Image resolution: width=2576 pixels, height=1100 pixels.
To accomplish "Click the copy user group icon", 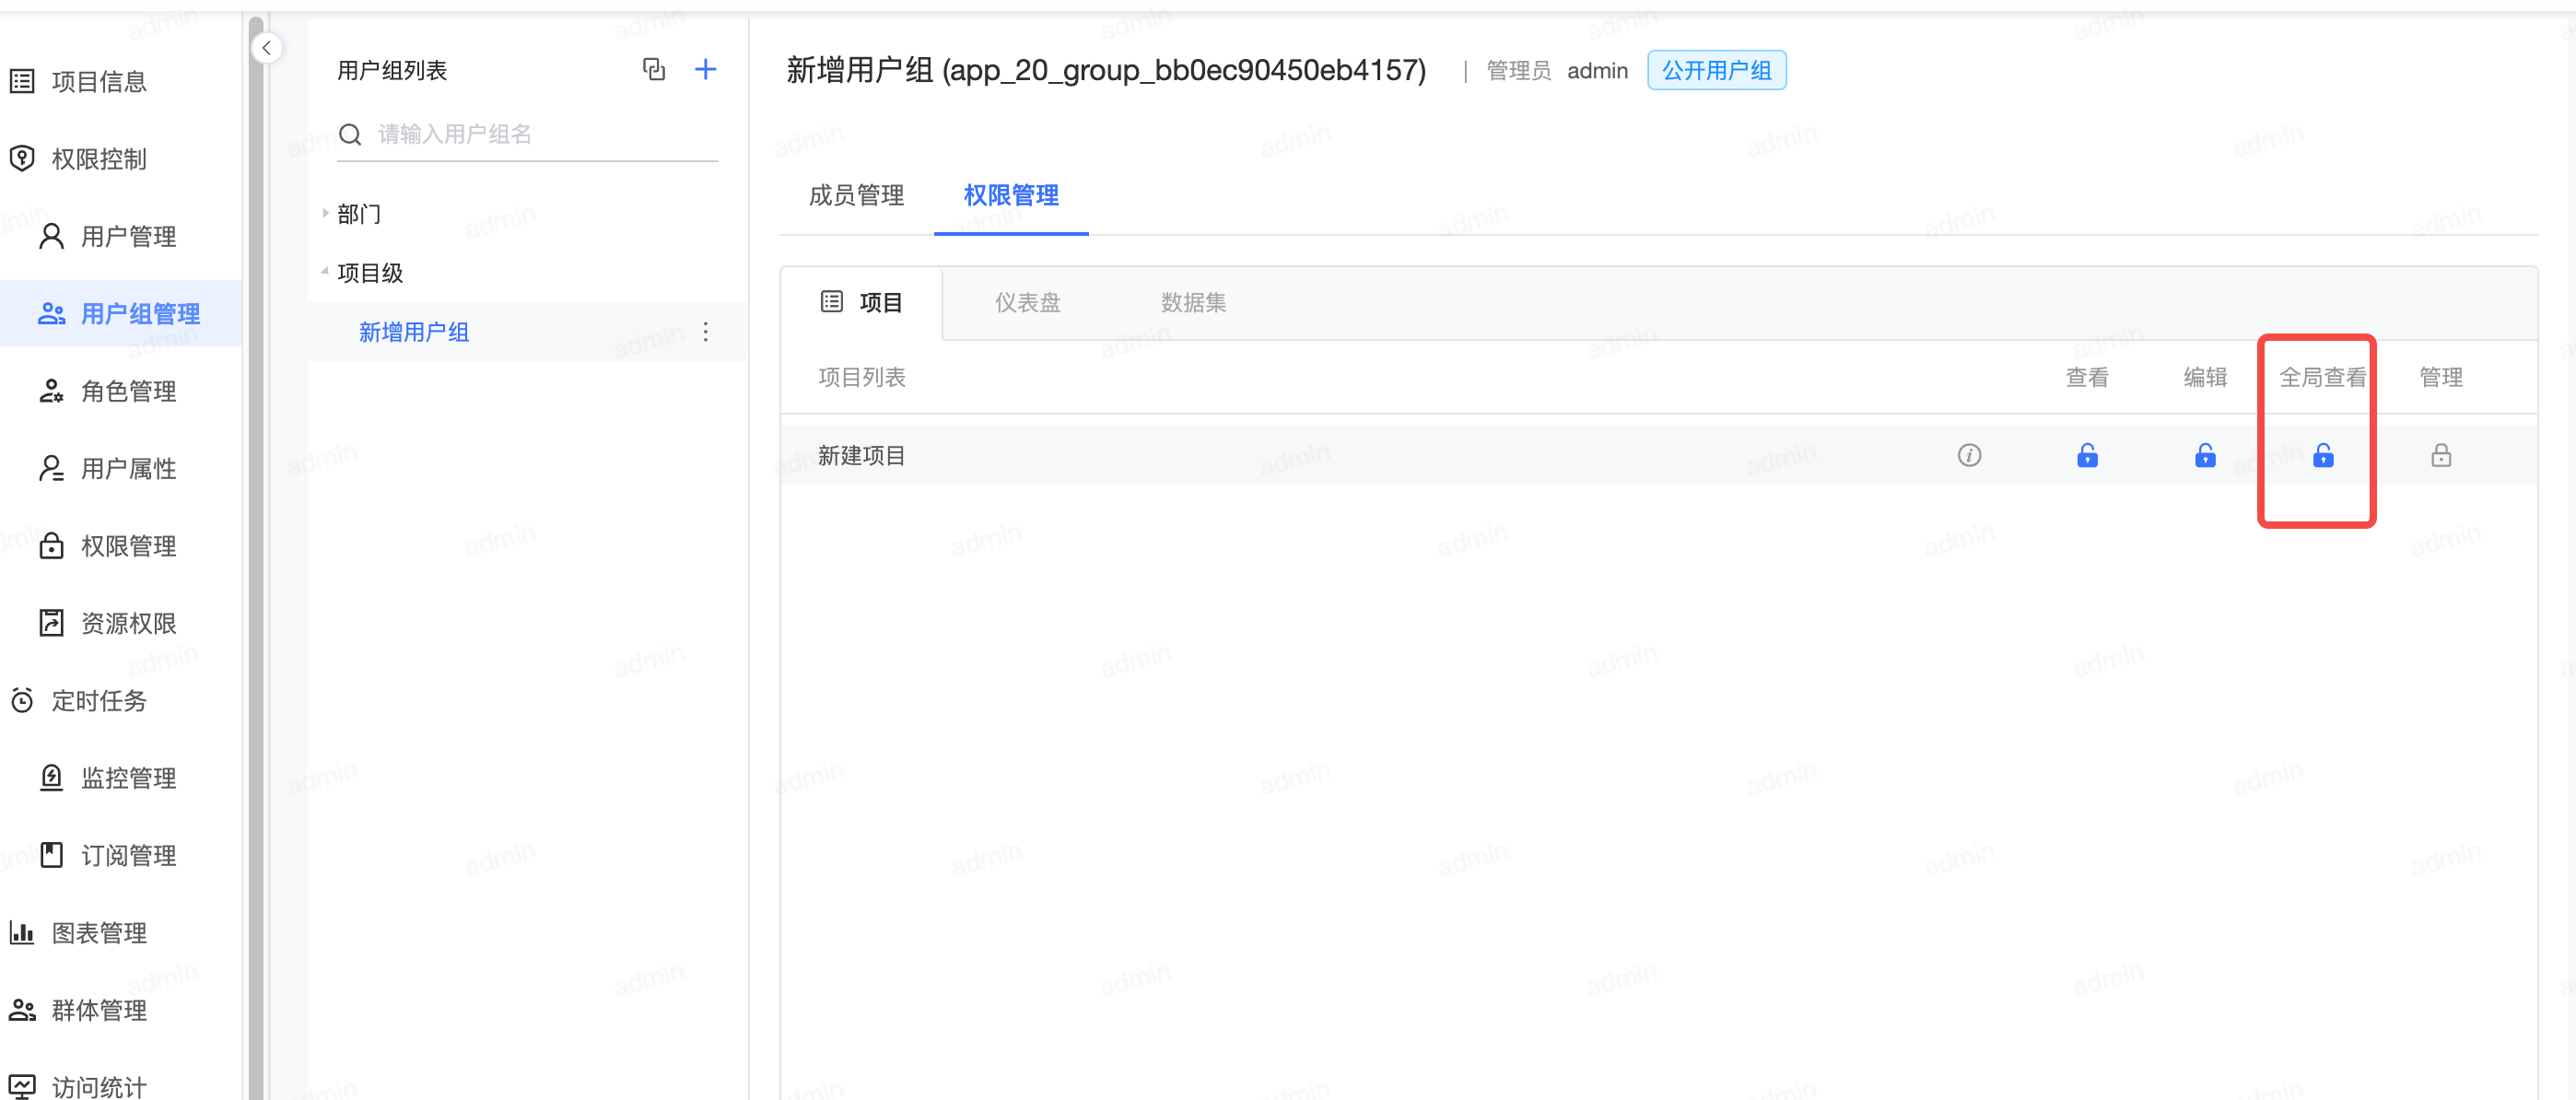I will tap(654, 69).
